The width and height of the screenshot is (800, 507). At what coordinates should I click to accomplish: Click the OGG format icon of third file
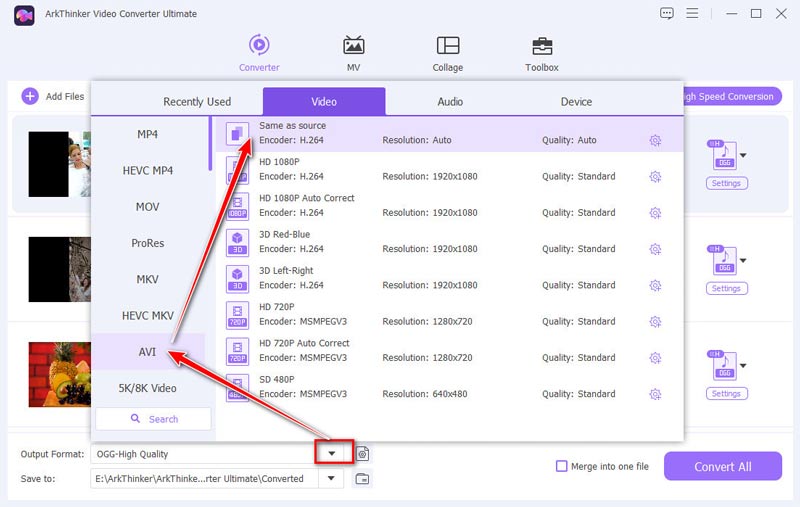724,365
